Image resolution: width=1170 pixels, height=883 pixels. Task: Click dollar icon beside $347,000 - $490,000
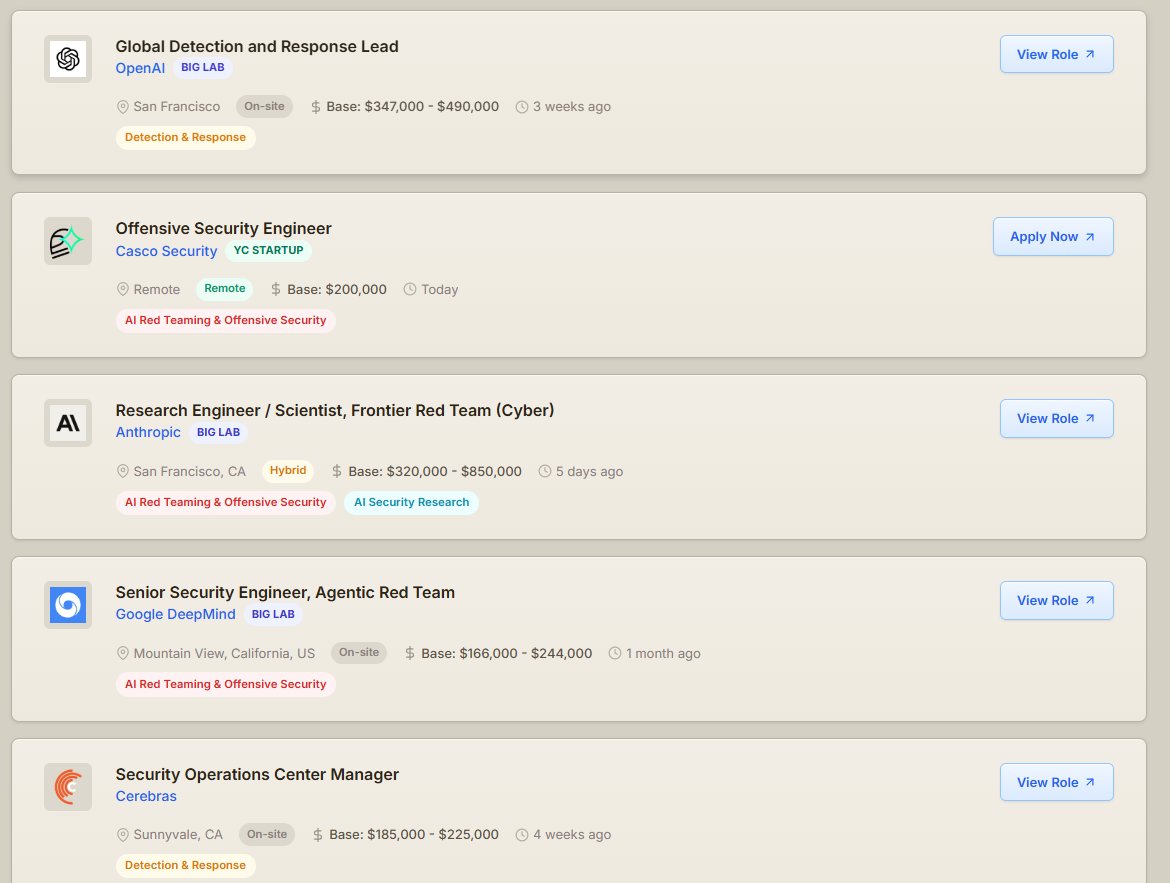316,107
